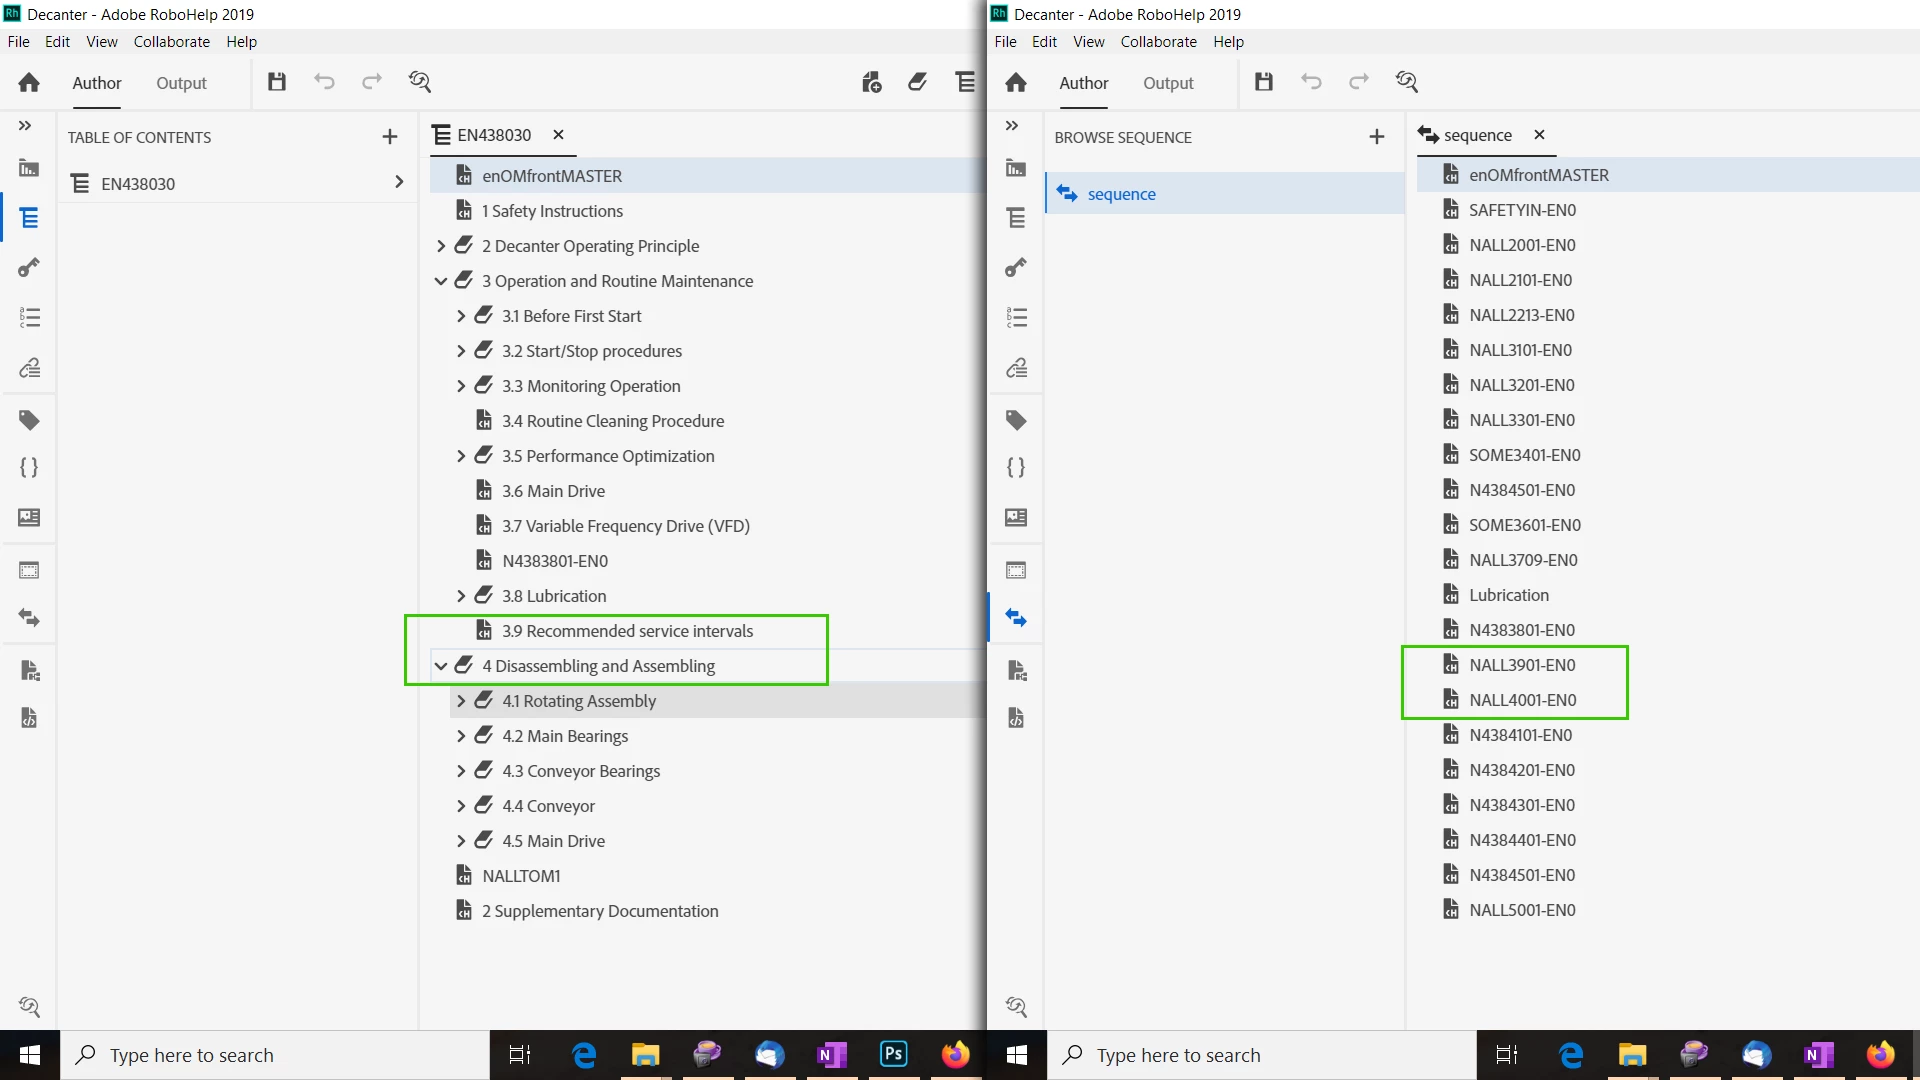The height and width of the screenshot is (1080, 1920).
Task: Add a new browse sequence with plus button
Action: [x=1377, y=137]
